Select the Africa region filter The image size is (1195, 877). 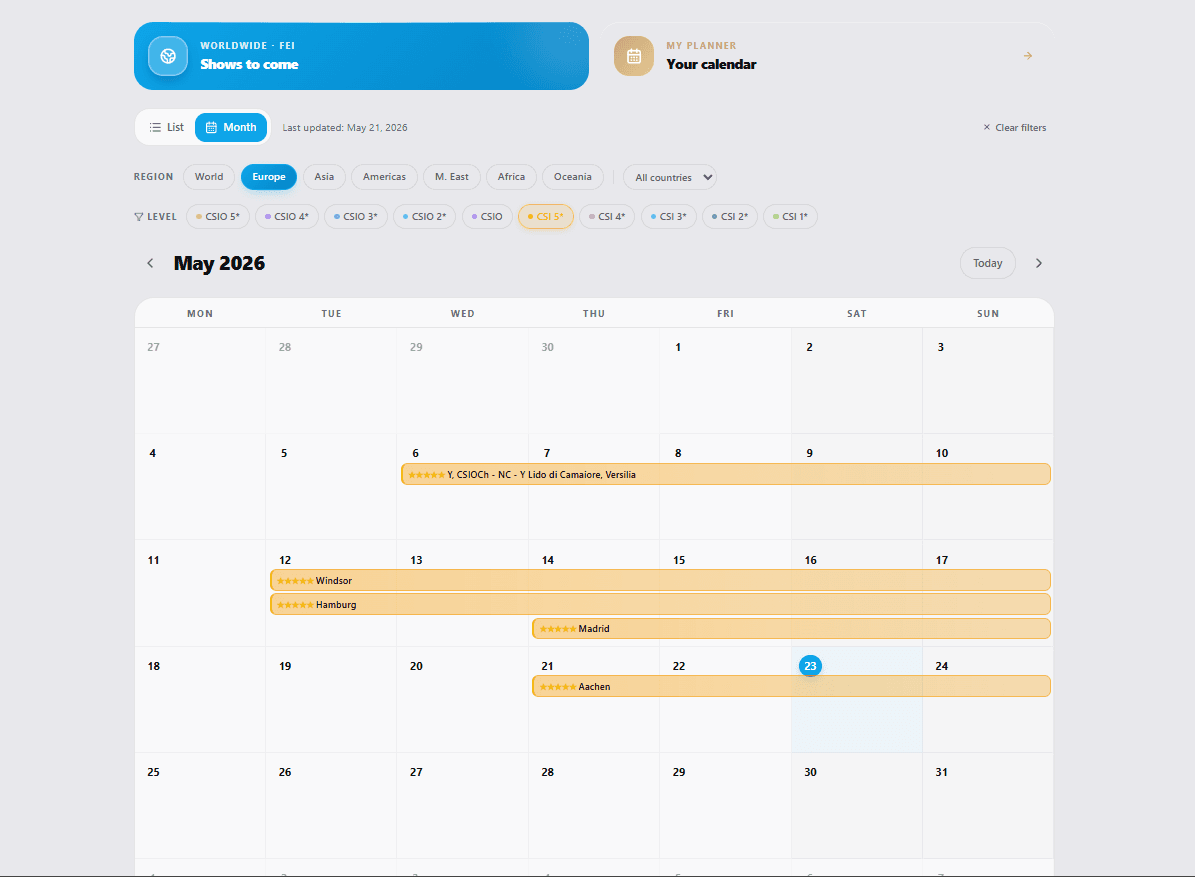(x=511, y=177)
